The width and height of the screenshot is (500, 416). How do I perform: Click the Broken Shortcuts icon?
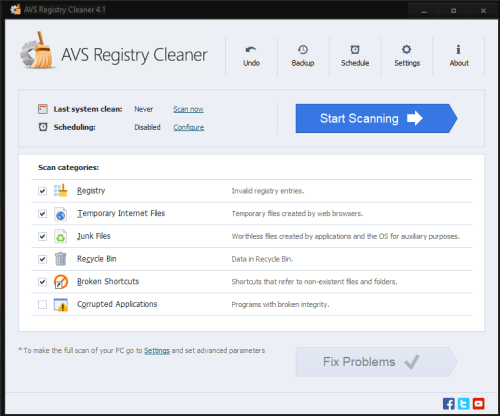pos(61,282)
